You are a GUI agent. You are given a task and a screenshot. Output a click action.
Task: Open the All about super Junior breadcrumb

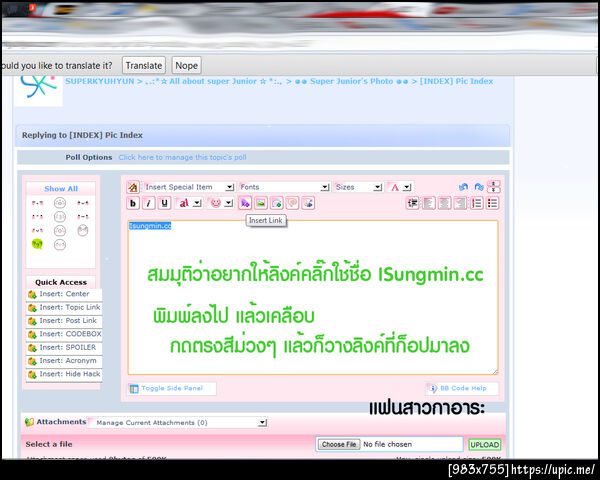[x=213, y=81]
